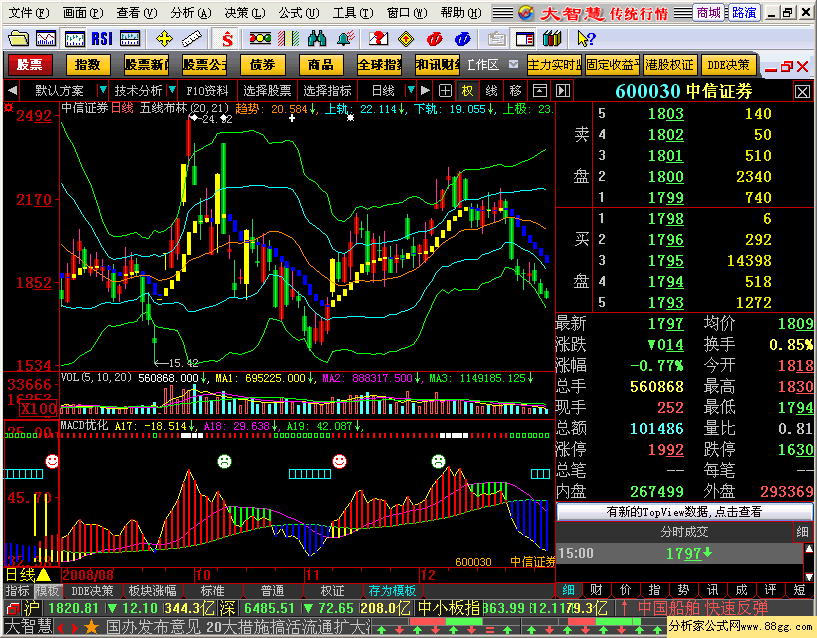This screenshot has height=638, width=817.
Task: Click the red dollar sign icon
Action: click(x=227, y=39)
